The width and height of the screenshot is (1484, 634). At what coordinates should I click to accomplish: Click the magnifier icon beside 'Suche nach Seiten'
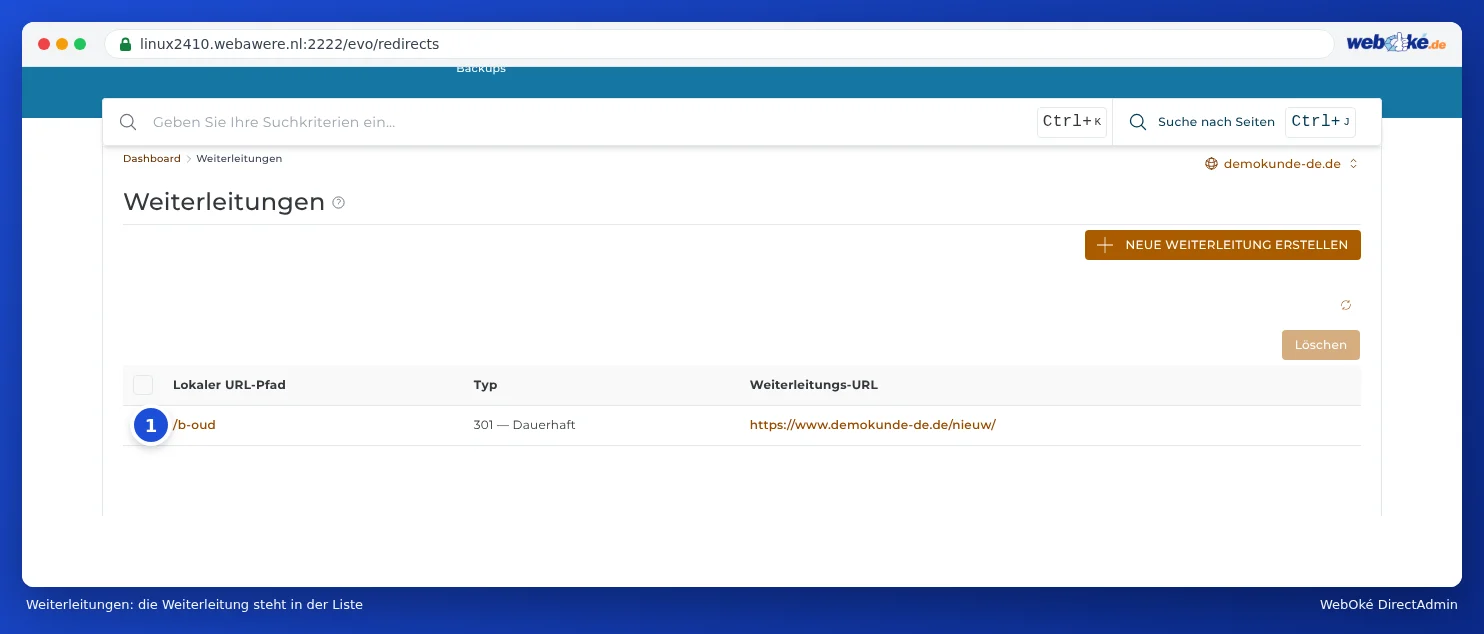point(1137,122)
